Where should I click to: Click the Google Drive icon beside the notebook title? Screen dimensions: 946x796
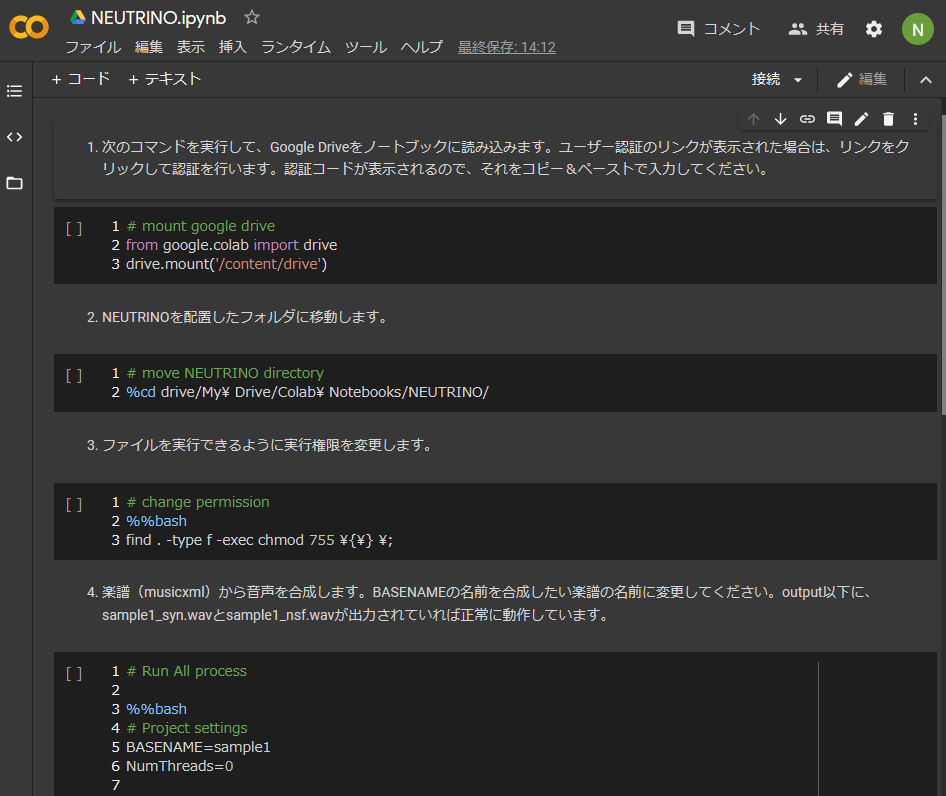pos(78,18)
